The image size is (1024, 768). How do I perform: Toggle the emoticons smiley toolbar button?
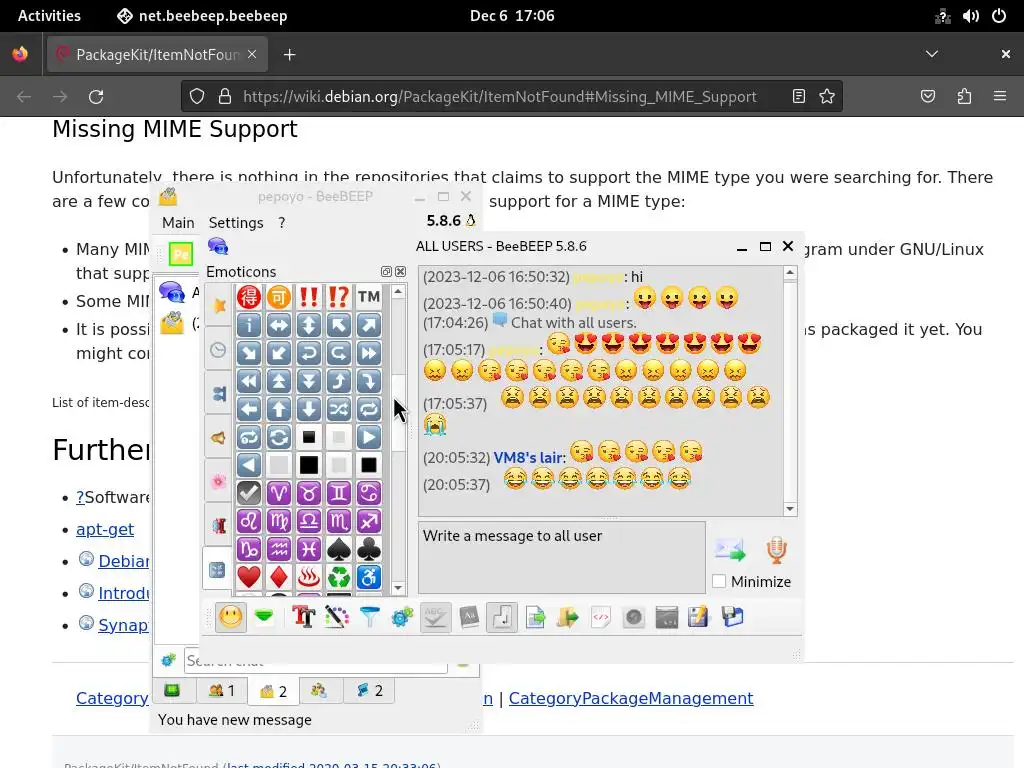coord(231,617)
